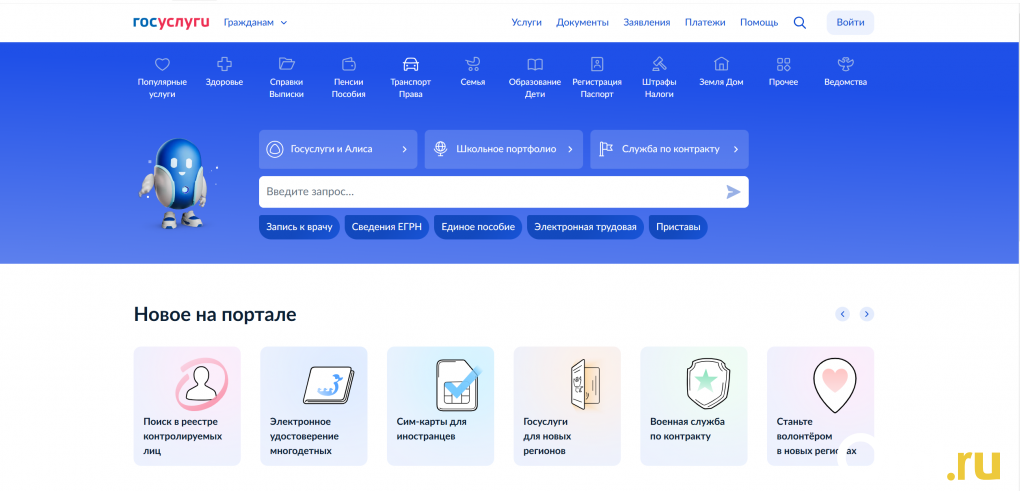Open the Служба по контракту chevron banner
The width and height of the screenshot is (1020, 491).
[x=669, y=149]
